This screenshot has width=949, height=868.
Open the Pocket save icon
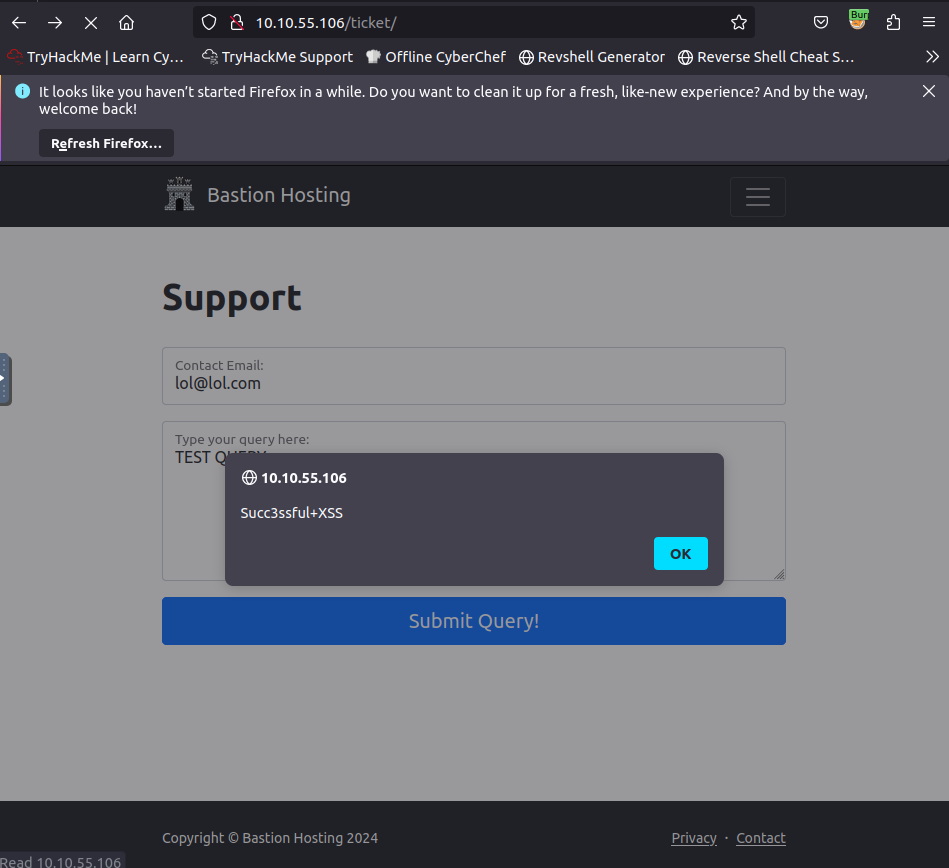820,22
